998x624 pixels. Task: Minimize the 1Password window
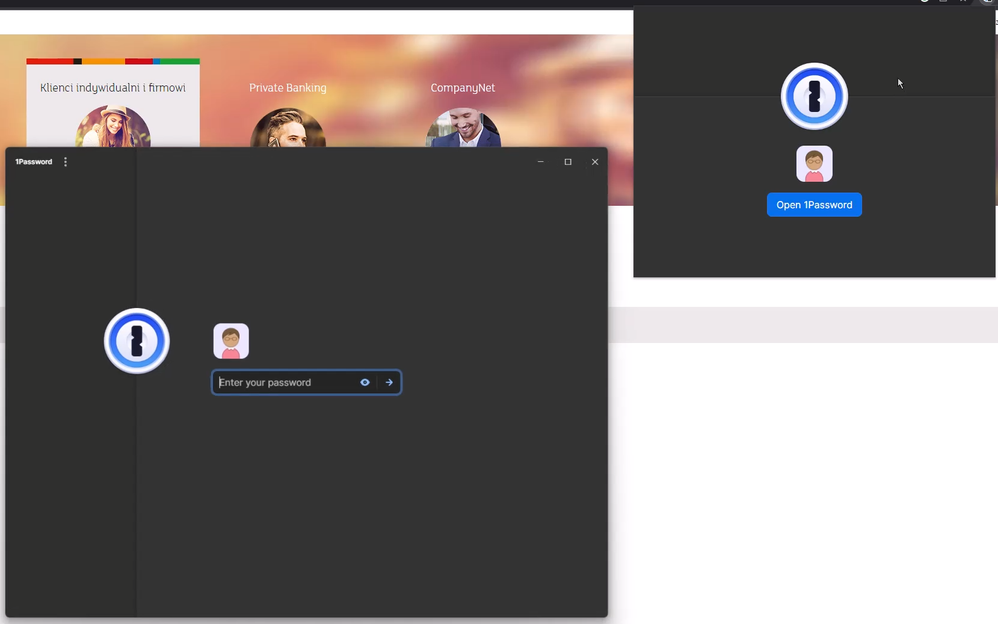tap(541, 162)
